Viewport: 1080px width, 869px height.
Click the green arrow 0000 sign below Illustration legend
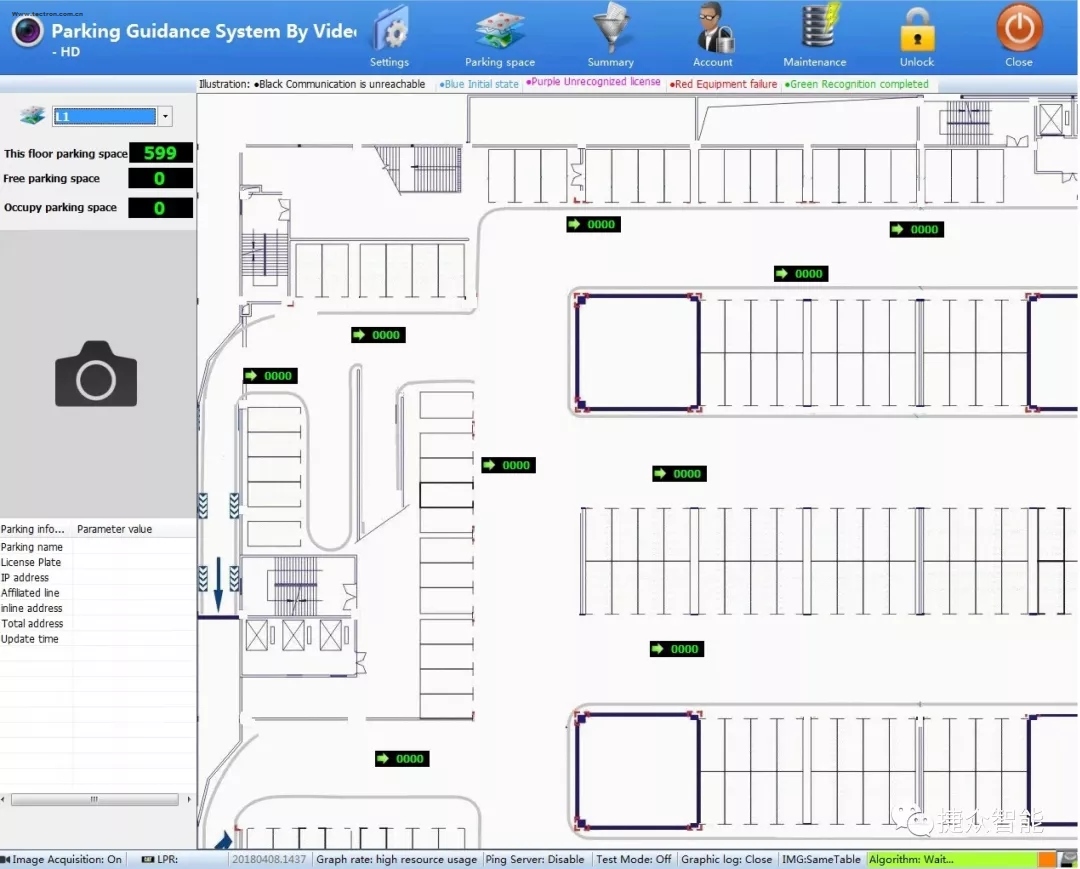[593, 224]
